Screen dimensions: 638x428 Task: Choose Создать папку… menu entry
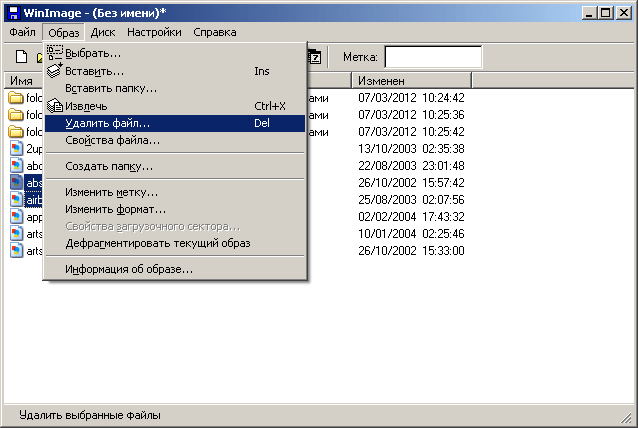click(175, 166)
